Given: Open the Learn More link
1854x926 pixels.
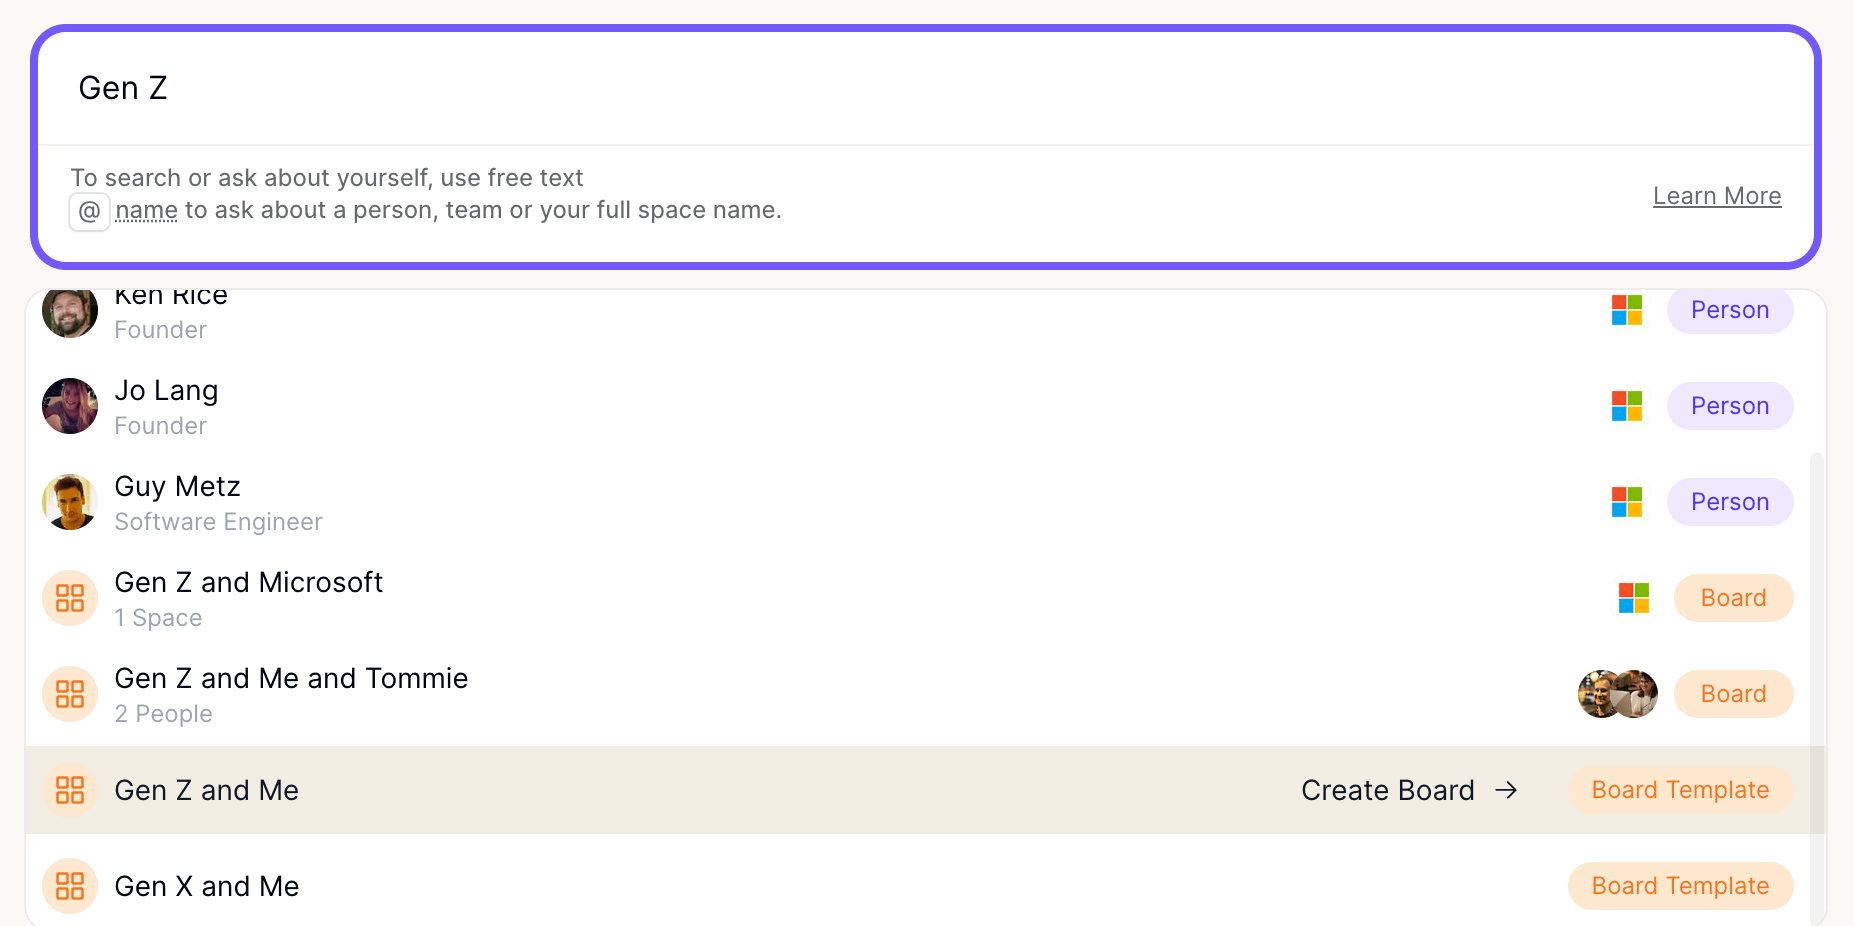Looking at the screenshot, I should [1716, 196].
